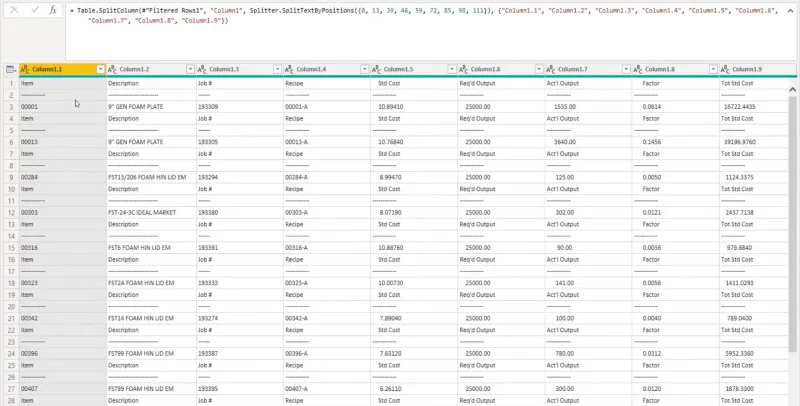Click recipe cell 00316-A
800x406 pixels.
[327, 247]
